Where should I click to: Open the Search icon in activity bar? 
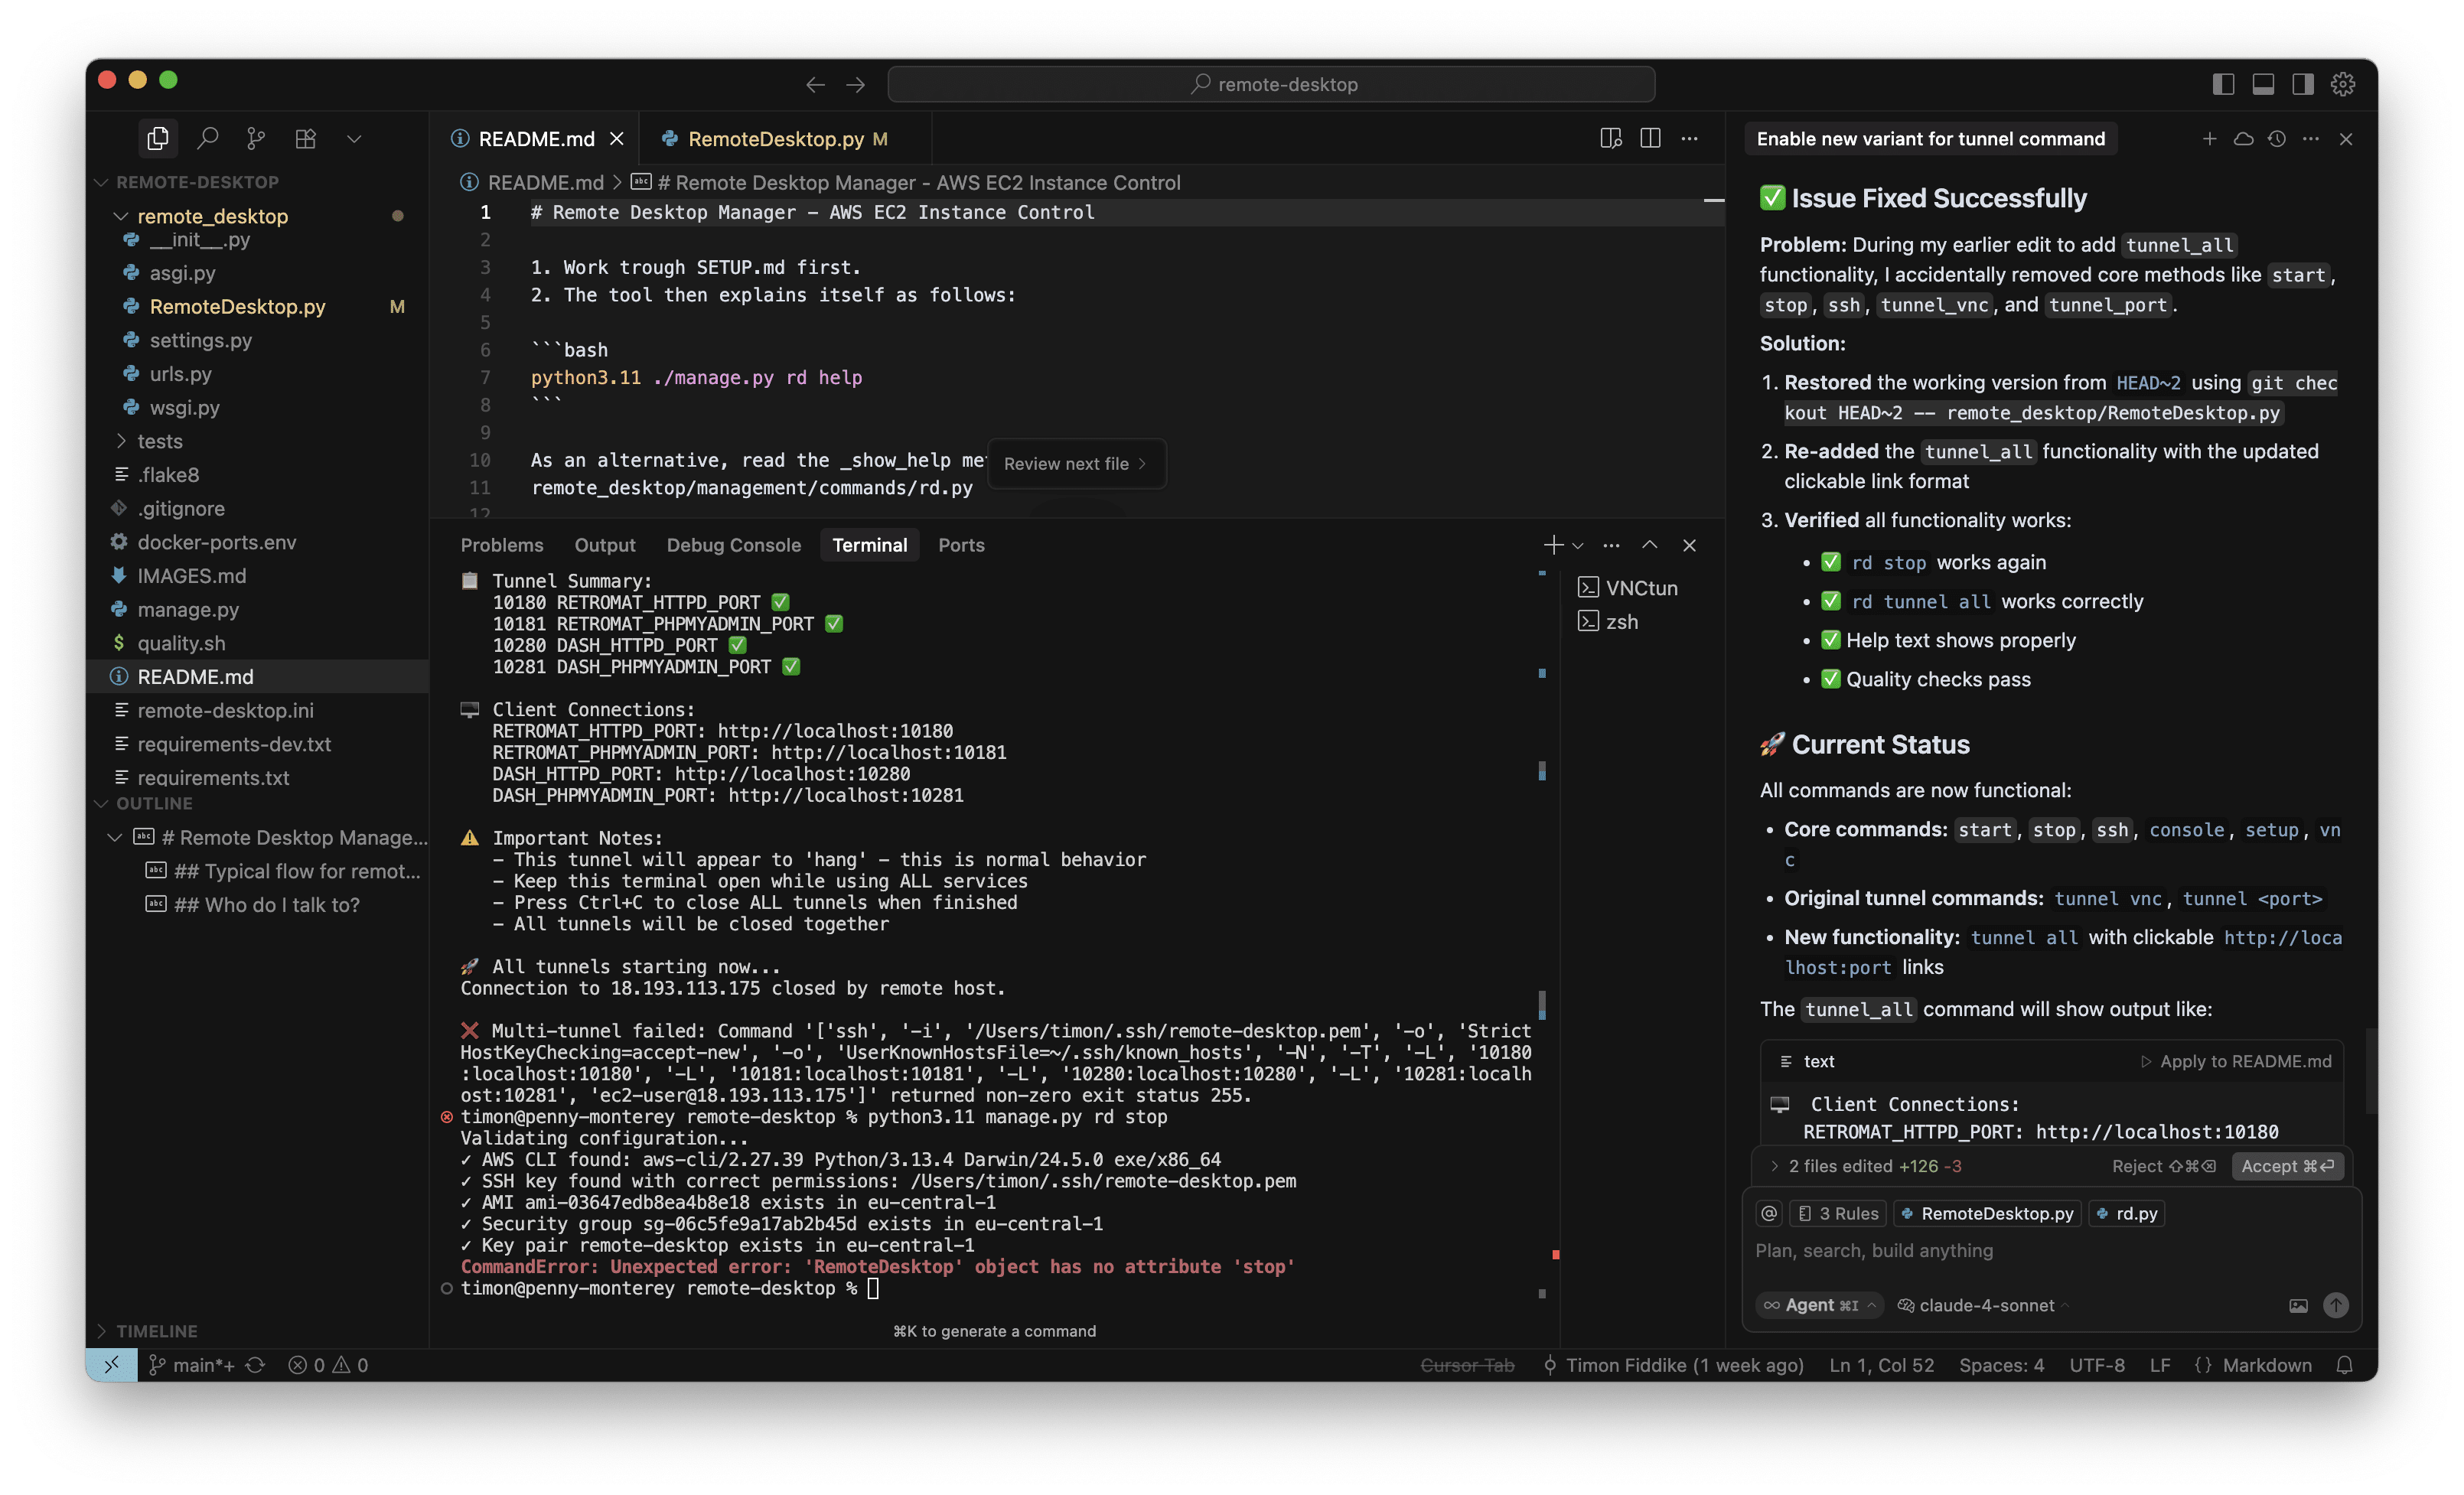coord(208,138)
